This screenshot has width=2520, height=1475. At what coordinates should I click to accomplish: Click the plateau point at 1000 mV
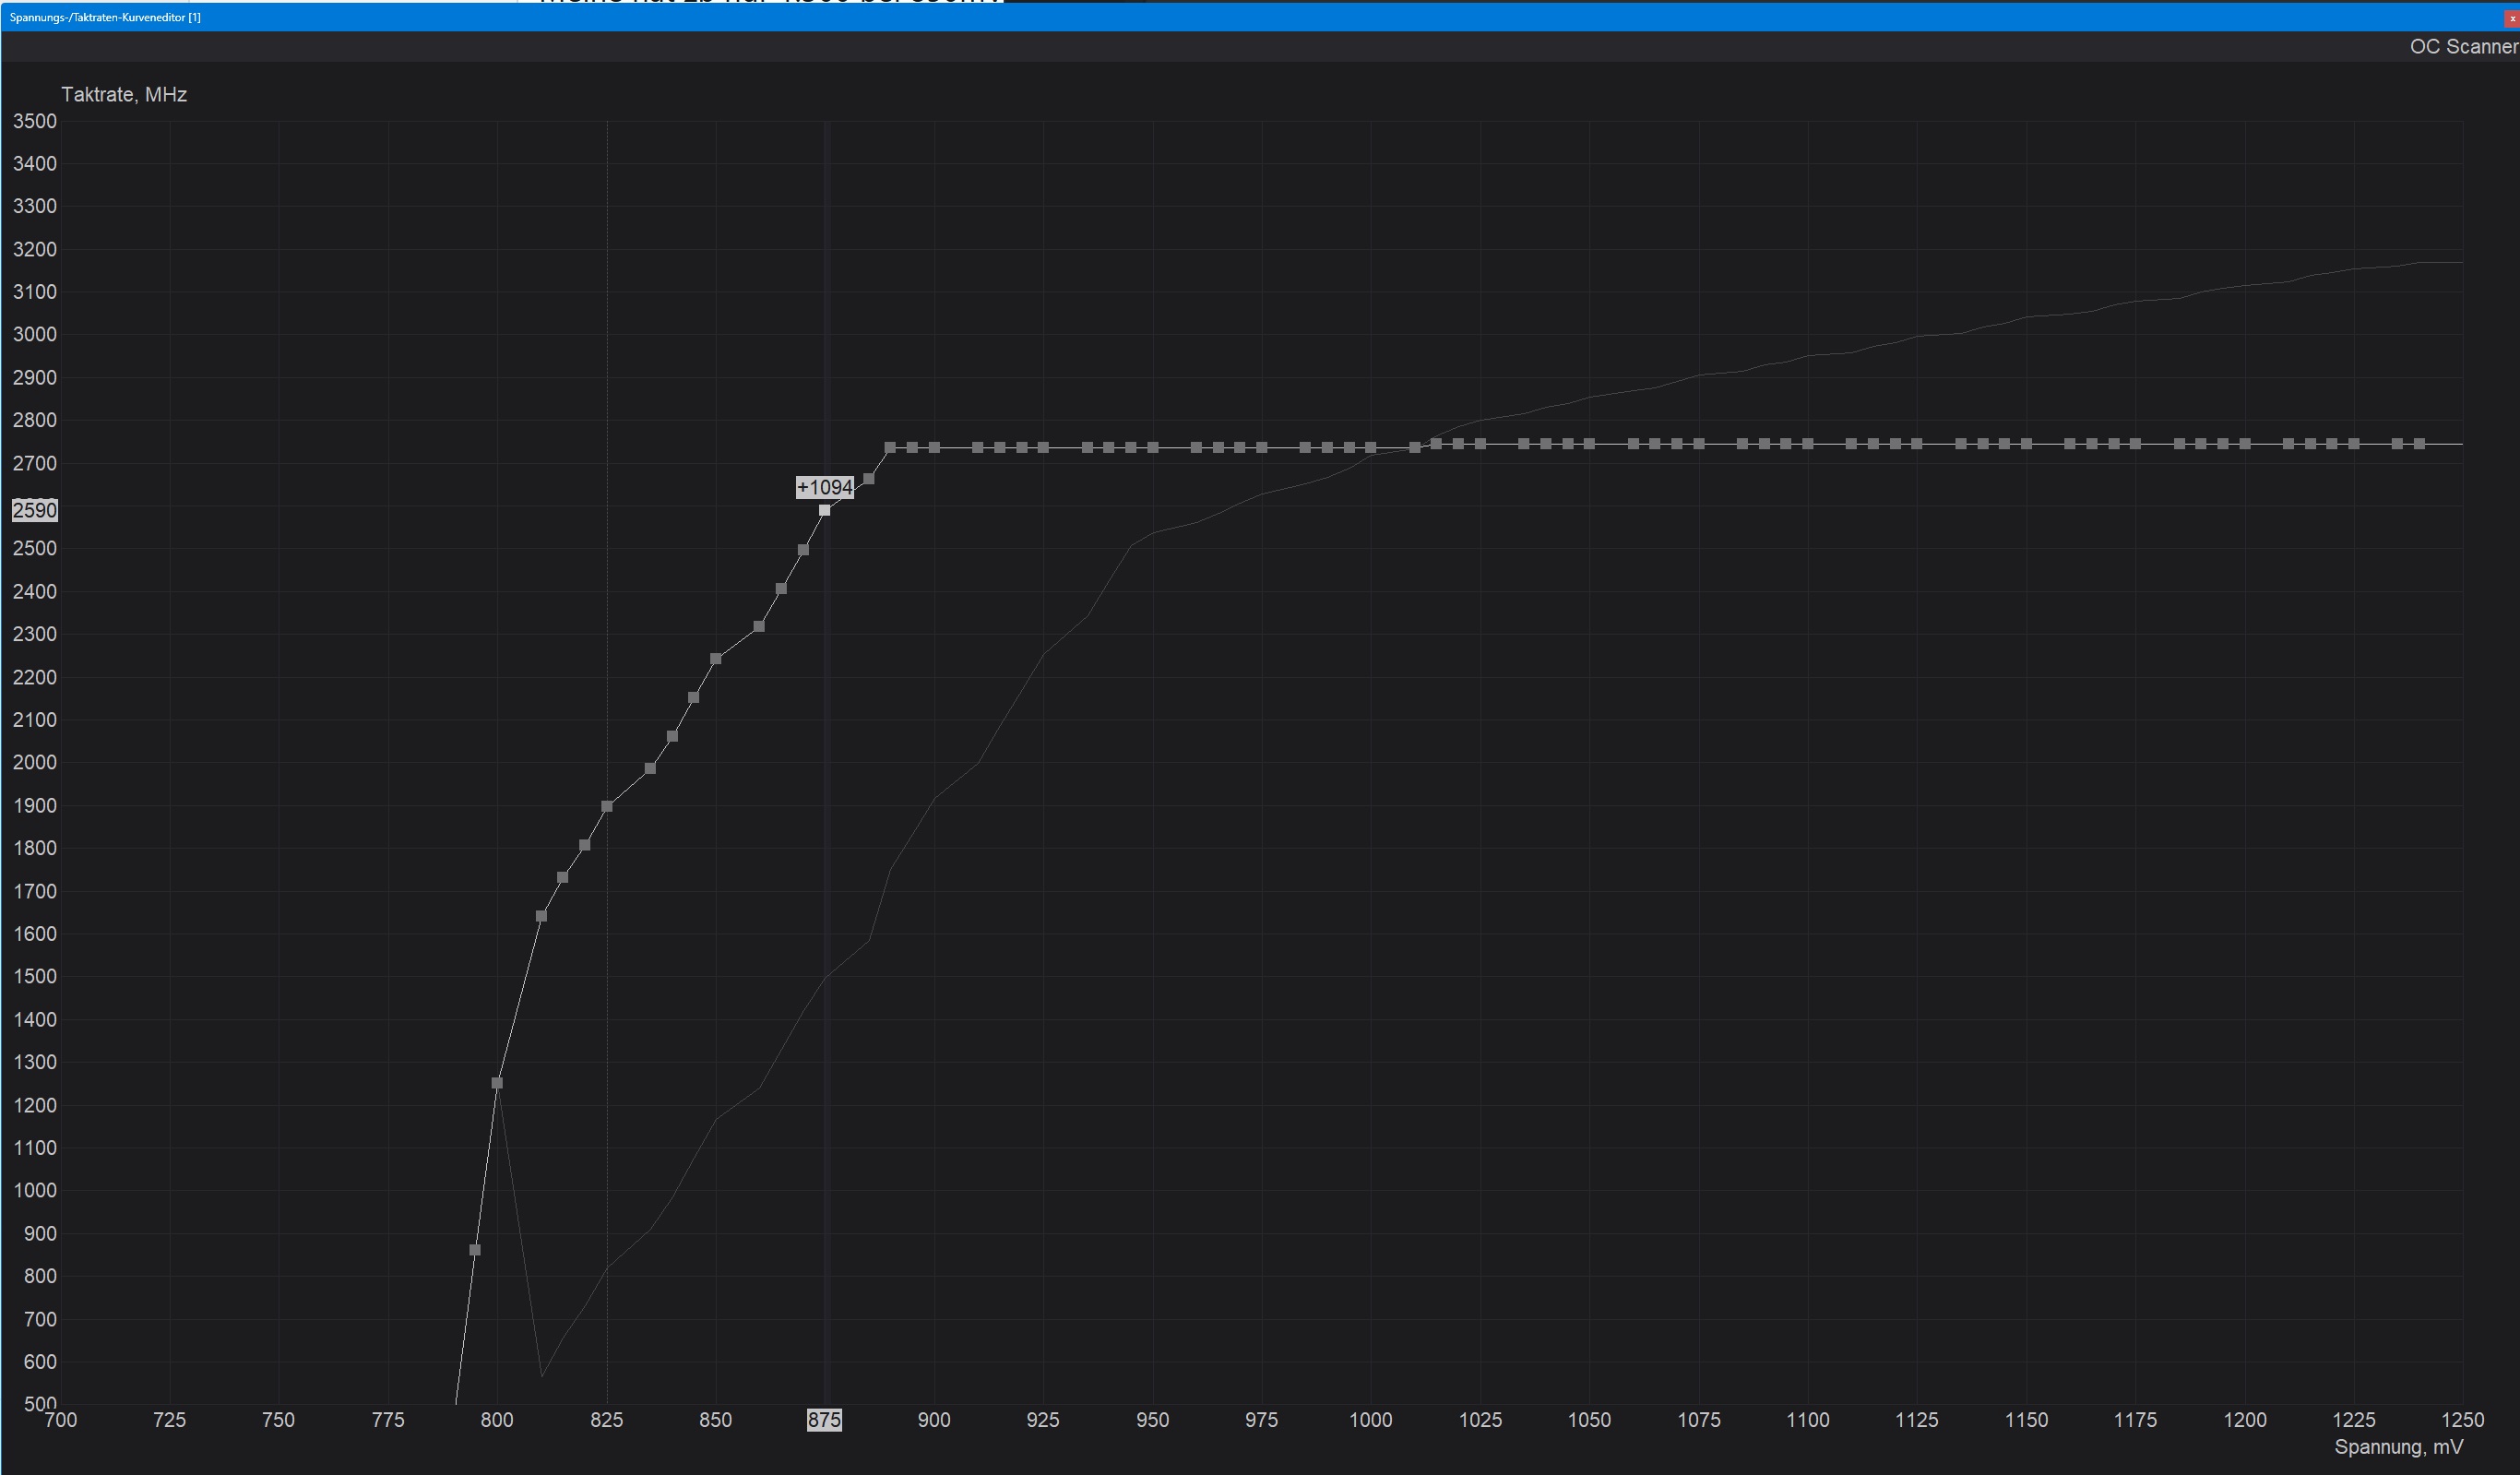(1371, 448)
